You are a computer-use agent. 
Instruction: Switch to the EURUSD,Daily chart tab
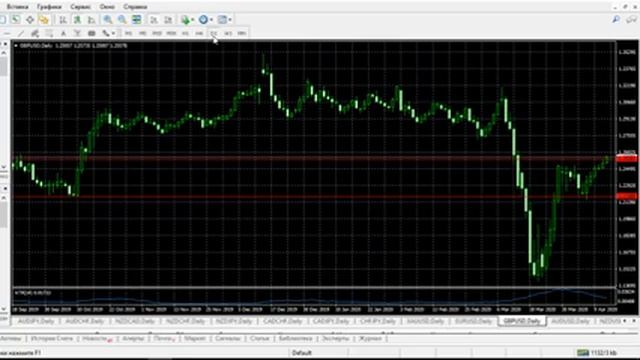(x=473, y=321)
